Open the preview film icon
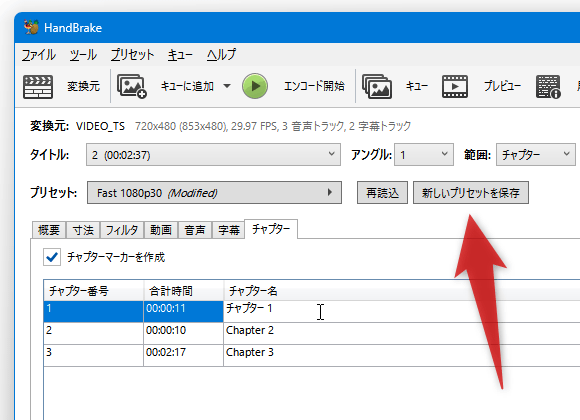The height and width of the screenshot is (420, 580). pyautogui.click(x=455, y=87)
